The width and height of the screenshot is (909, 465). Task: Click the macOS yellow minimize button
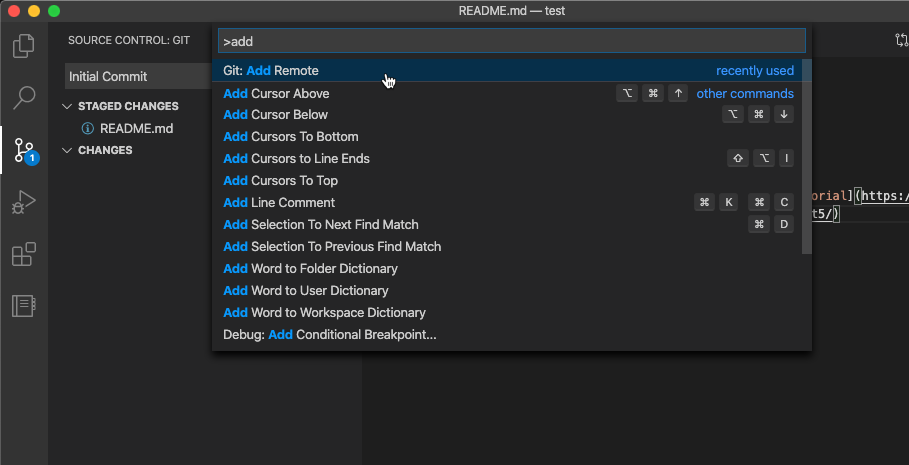coord(34,10)
